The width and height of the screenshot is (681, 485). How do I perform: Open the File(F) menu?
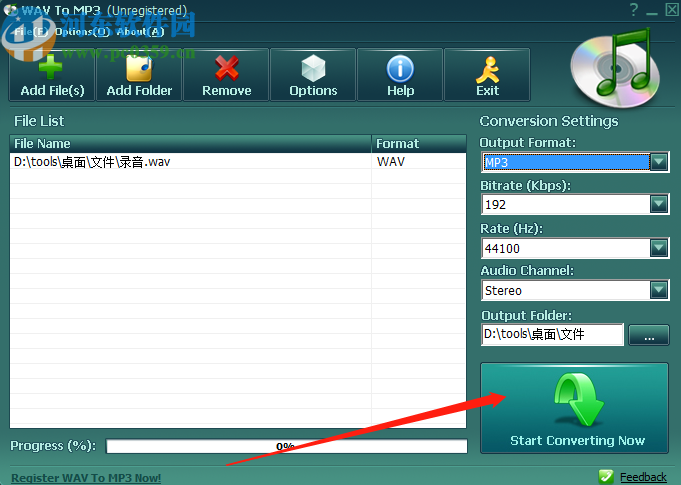click(31, 32)
